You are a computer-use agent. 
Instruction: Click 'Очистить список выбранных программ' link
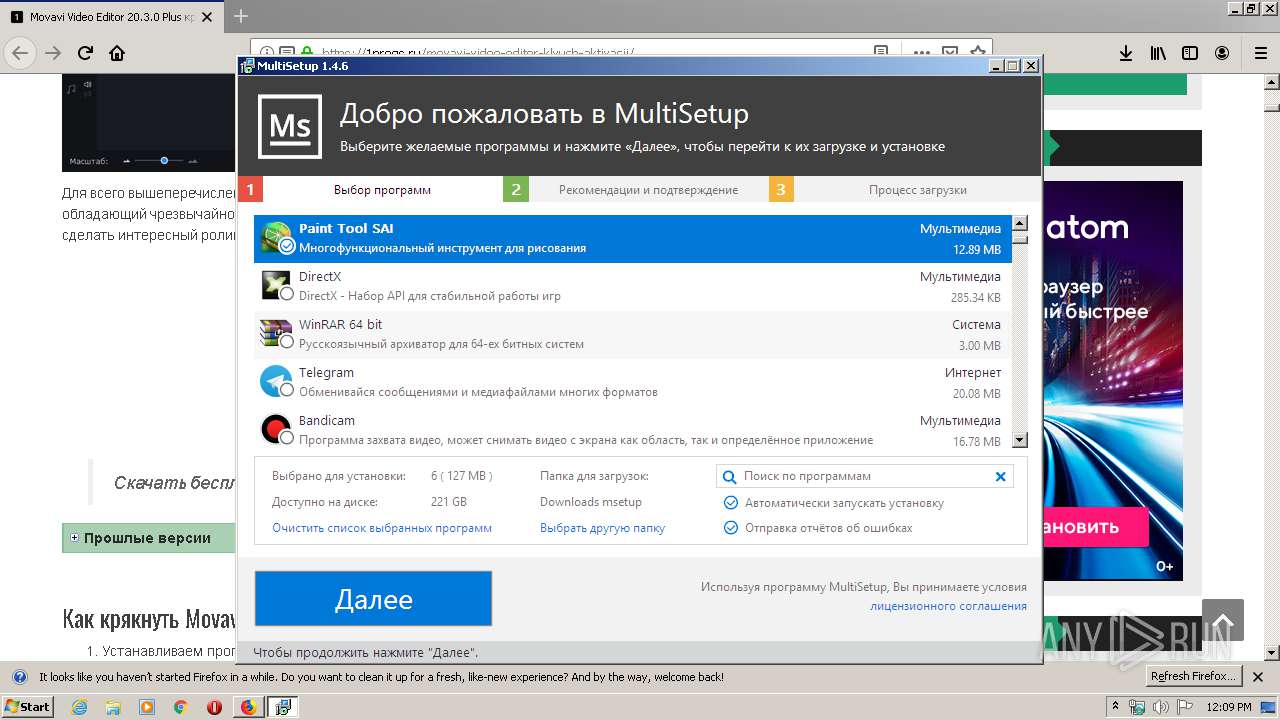(x=382, y=528)
